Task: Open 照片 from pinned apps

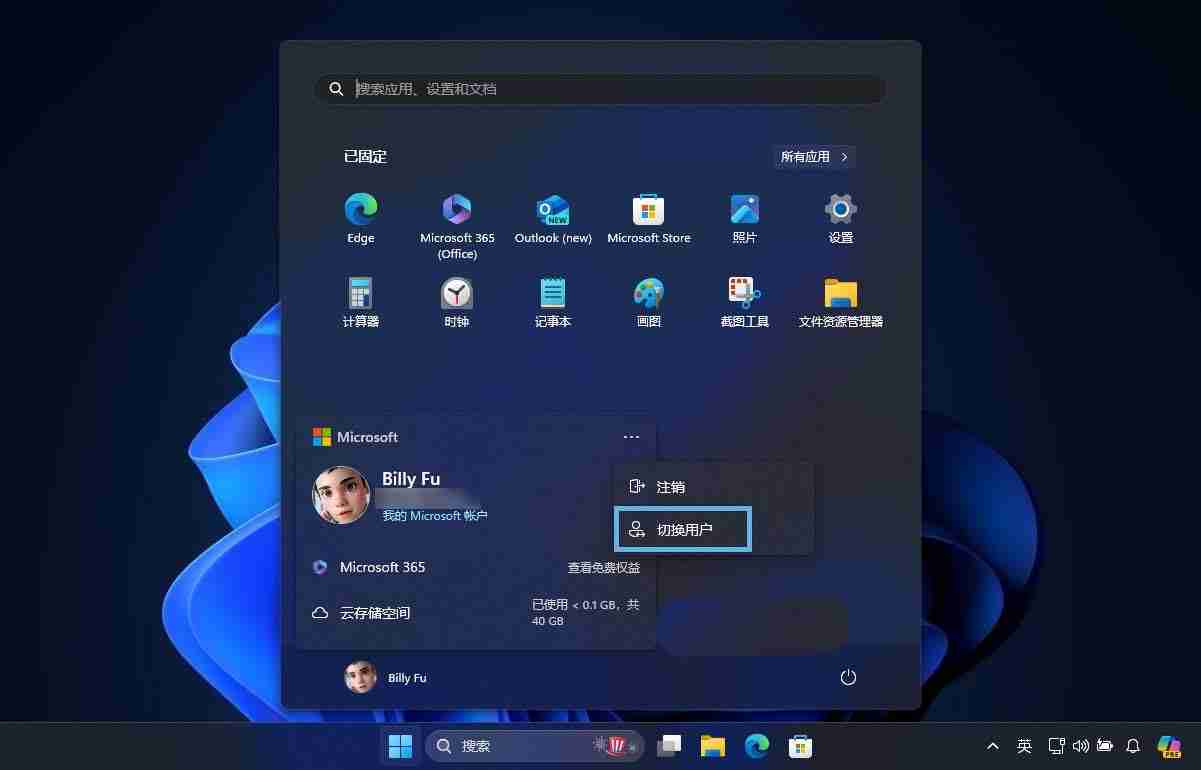Action: [x=744, y=212]
